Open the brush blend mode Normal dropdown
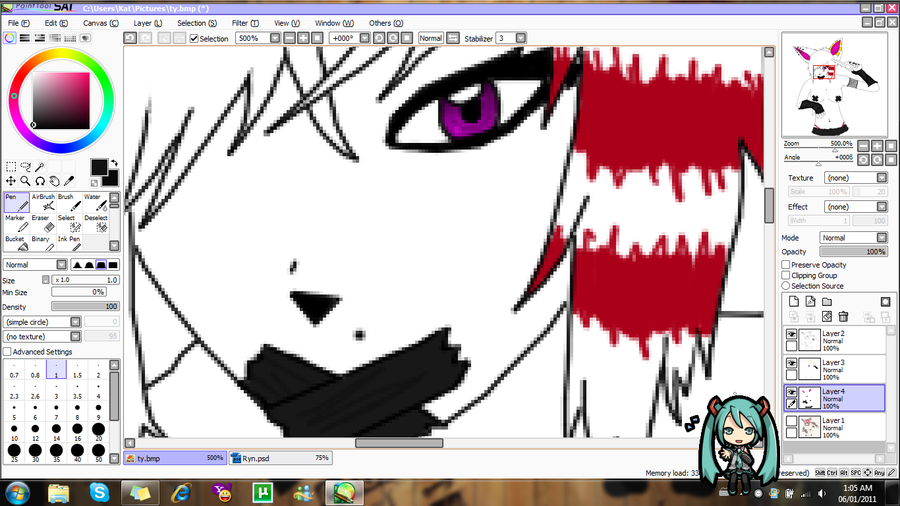 [61, 264]
